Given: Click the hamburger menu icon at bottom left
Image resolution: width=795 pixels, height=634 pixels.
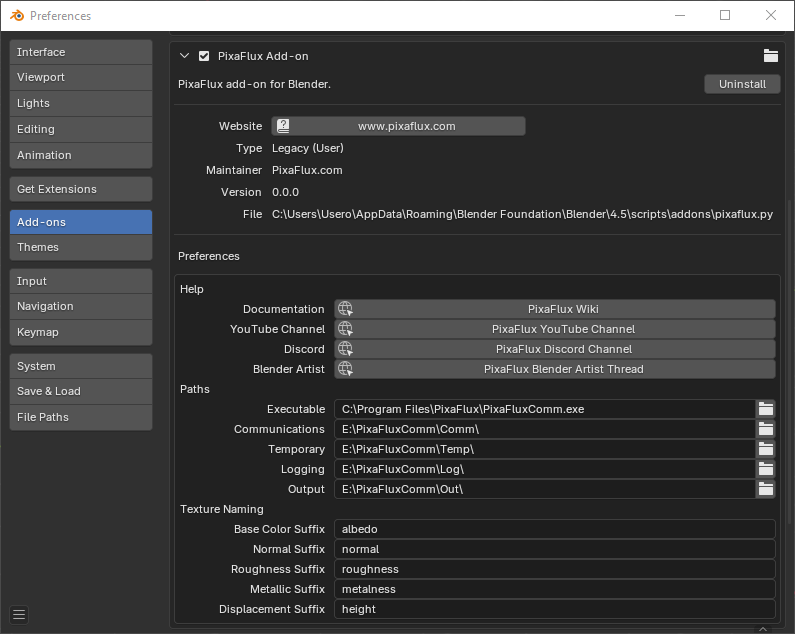Looking at the screenshot, I should click(19, 614).
